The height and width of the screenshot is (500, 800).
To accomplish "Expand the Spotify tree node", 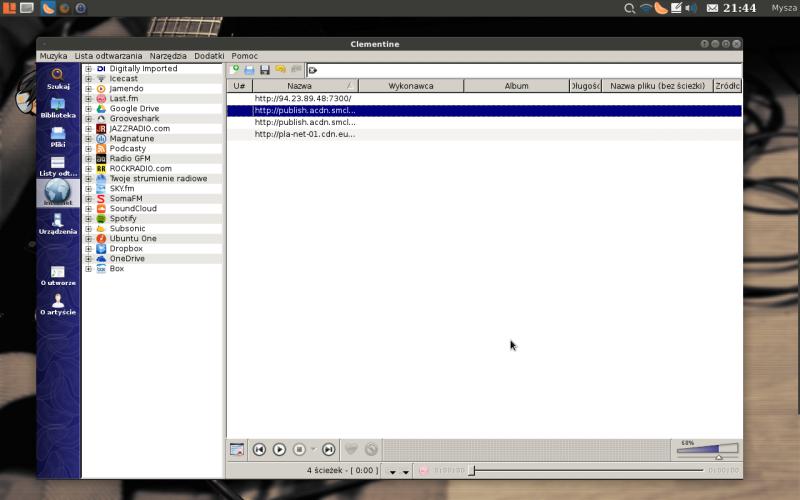I will (x=89, y=219).
